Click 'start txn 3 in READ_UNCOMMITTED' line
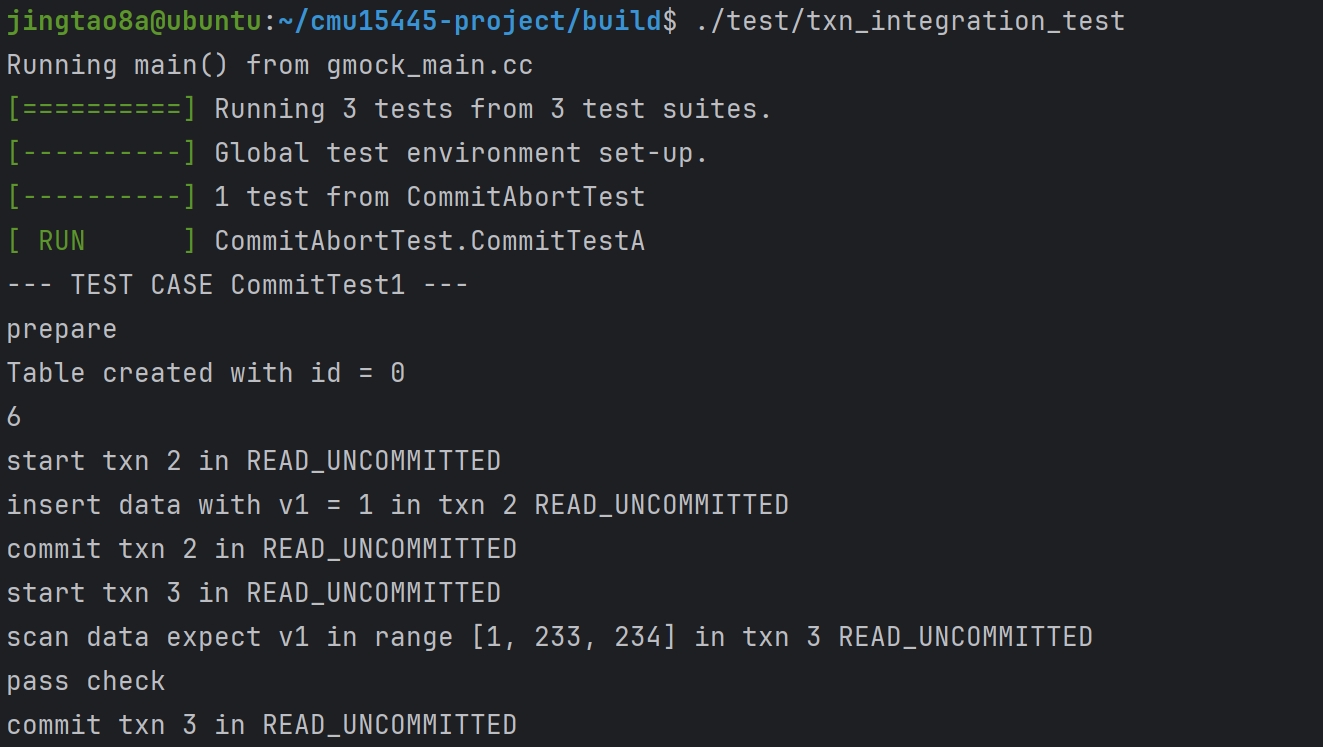 pos(254,593)
